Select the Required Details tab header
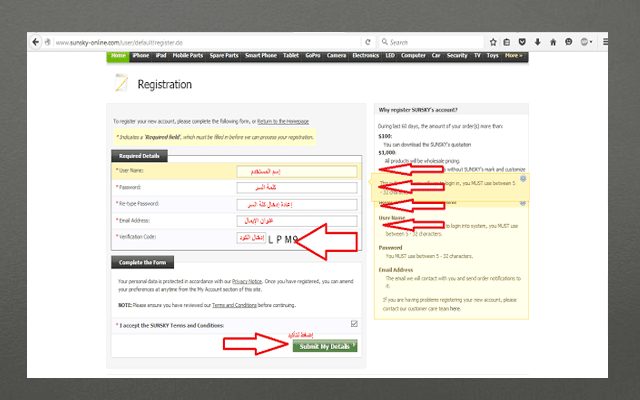Screen dimensions: 640x400 pos(139,156)
